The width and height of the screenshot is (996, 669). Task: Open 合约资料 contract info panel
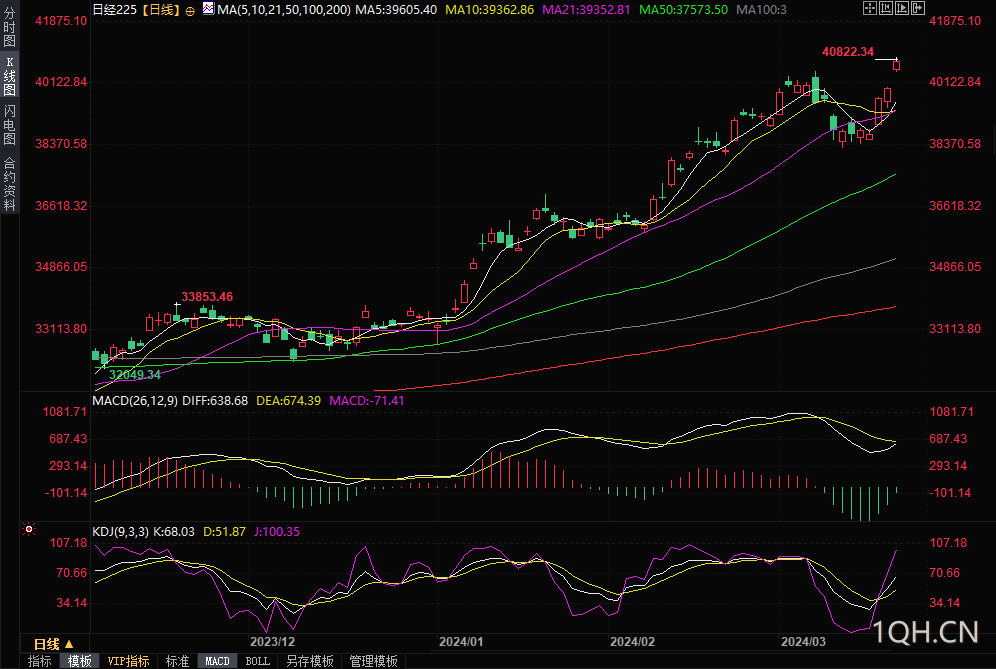pyautogui.click(x=10, y=184)
